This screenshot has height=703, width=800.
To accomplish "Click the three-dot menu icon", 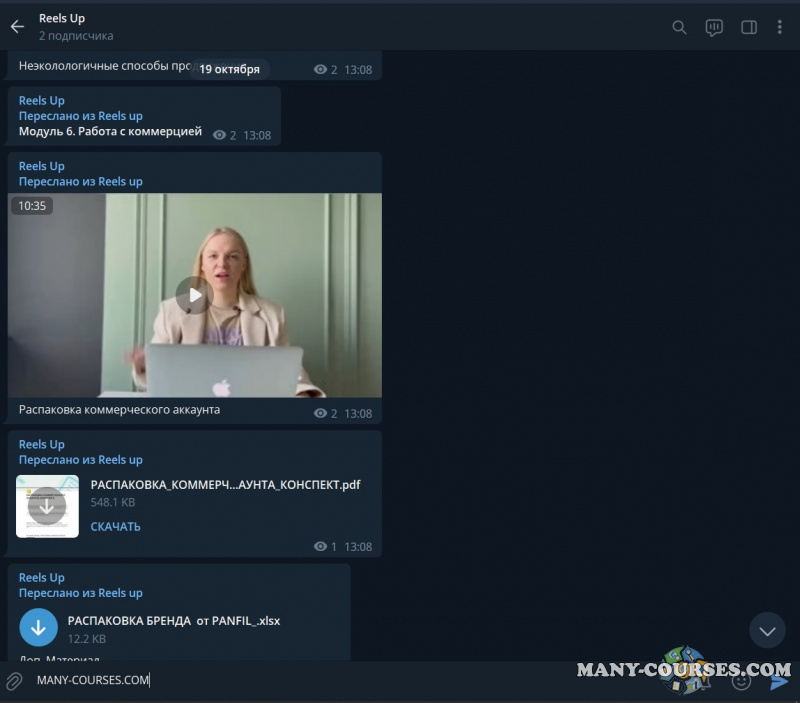I will (780, 27).
